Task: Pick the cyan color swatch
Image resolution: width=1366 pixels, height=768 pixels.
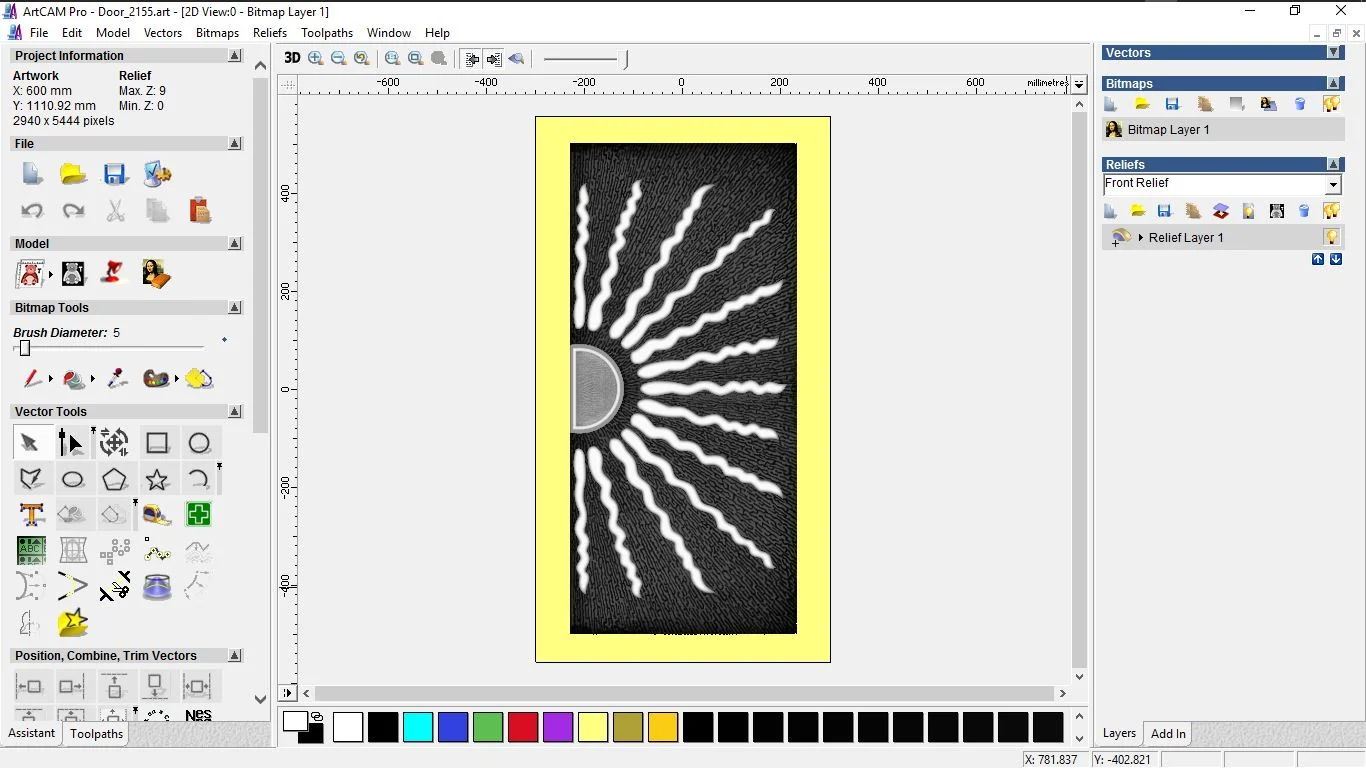Action: click(418, 727)
